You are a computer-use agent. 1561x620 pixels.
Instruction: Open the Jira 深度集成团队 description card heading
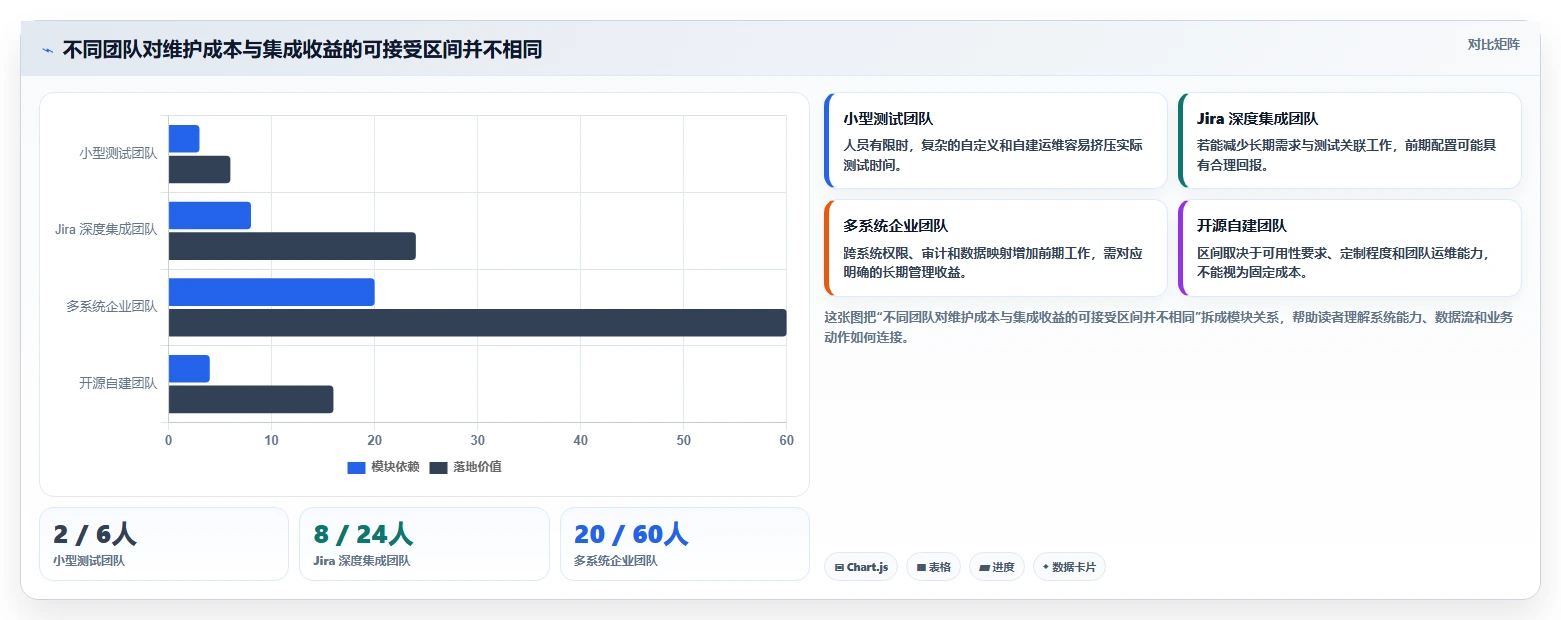coord(1257,119)
